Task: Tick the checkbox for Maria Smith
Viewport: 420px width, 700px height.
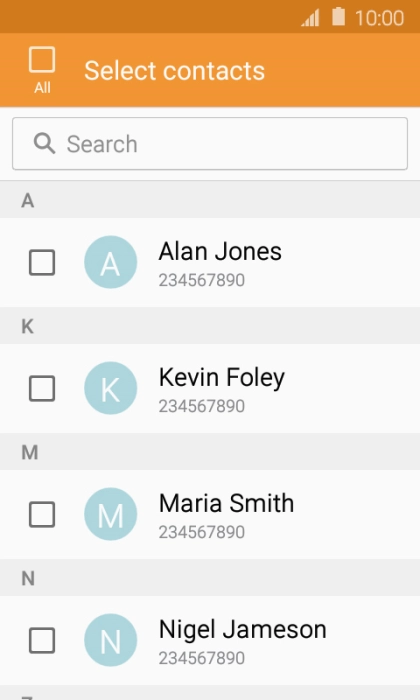Action: pyautogui.click(x=42, y=514)
